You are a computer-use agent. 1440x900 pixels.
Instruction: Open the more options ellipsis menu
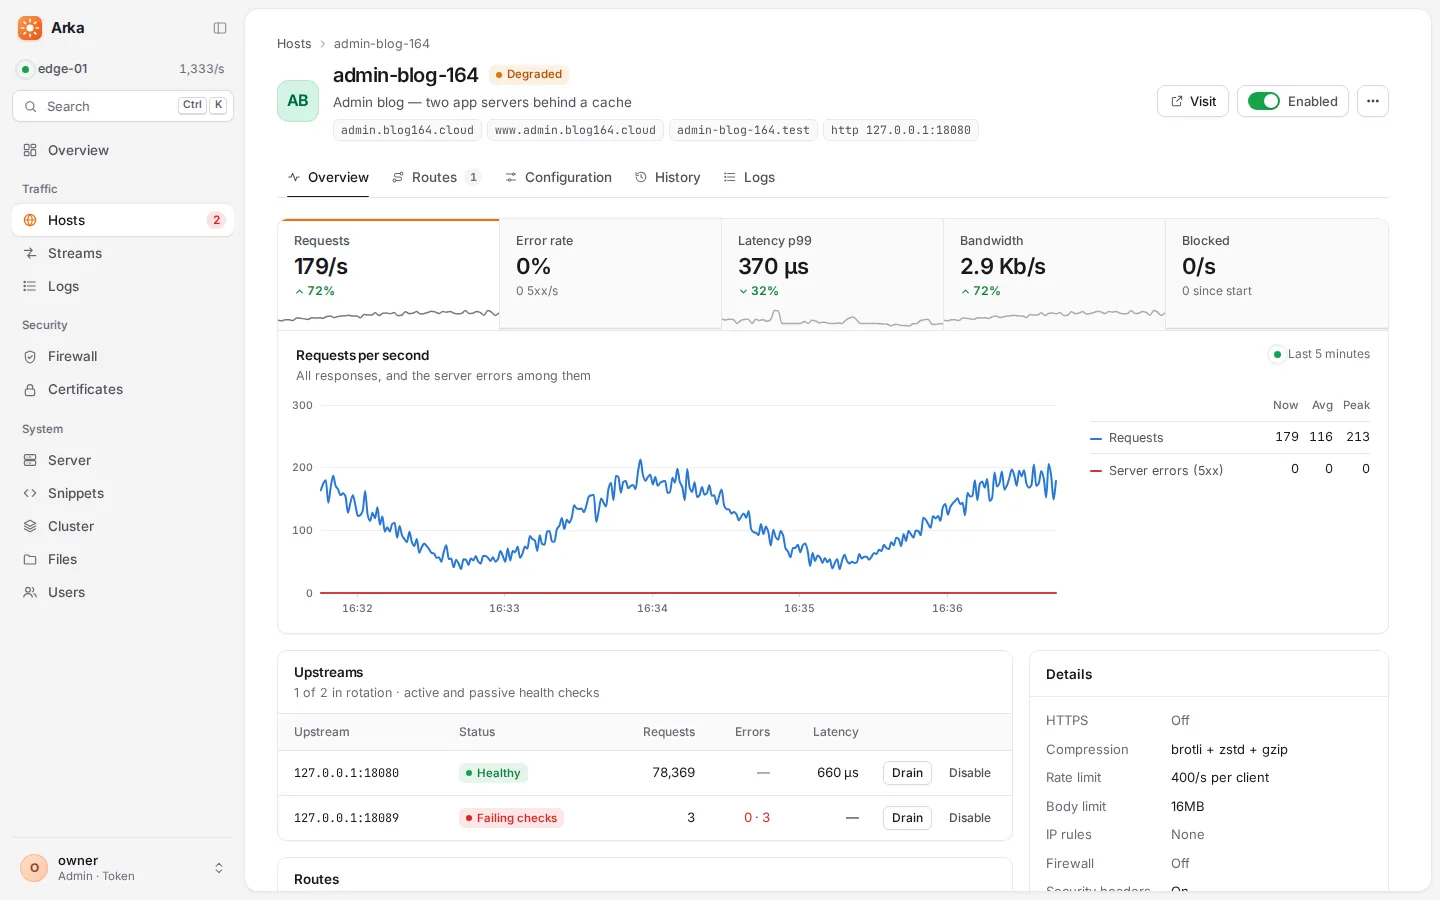coord(1373,101)
